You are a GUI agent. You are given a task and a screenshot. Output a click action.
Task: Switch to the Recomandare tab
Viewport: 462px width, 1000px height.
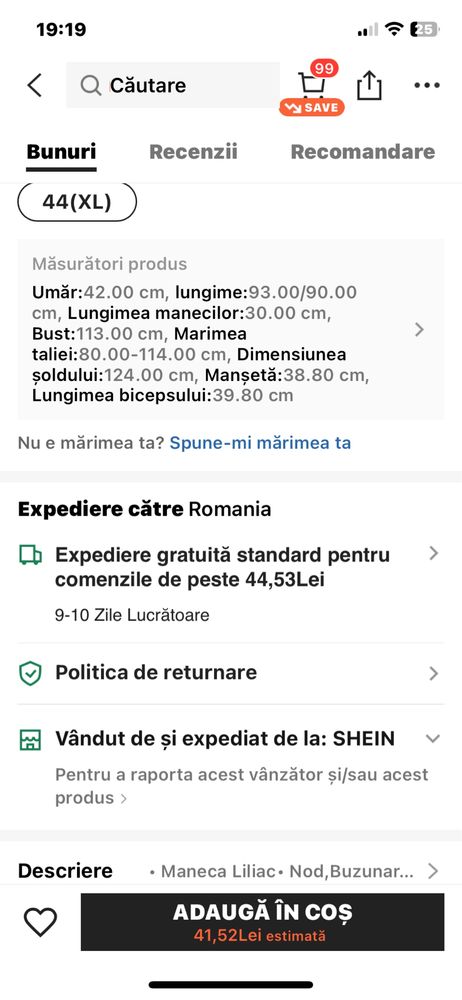coord(362,152)
